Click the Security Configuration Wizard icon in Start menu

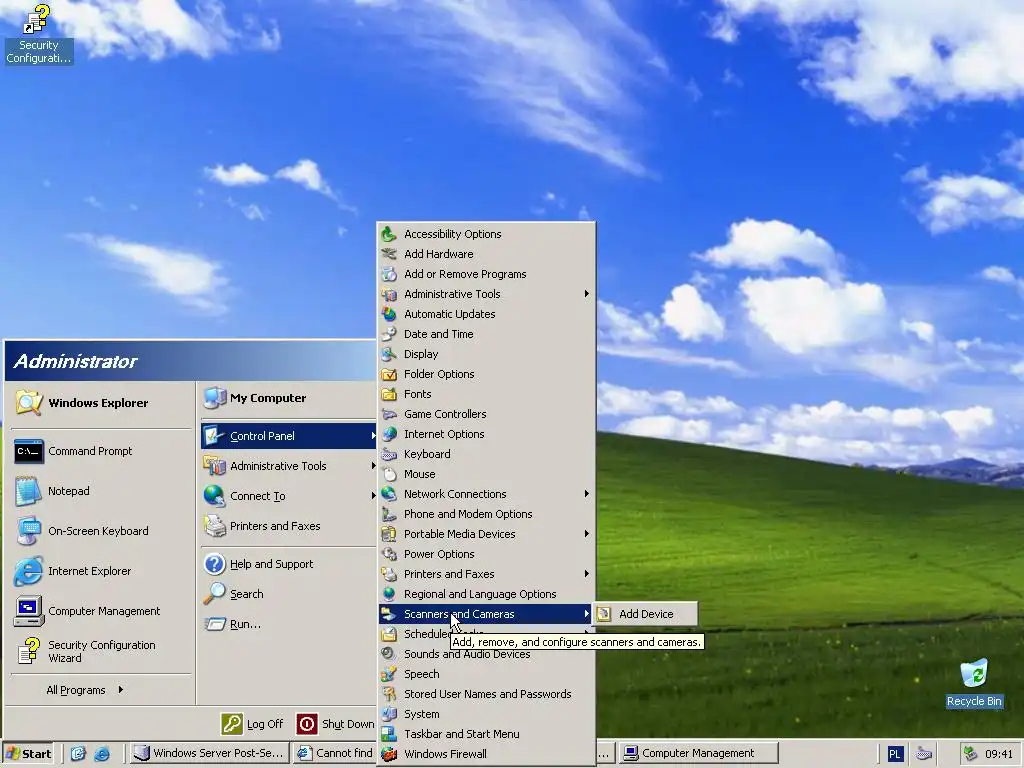(28, 651)
